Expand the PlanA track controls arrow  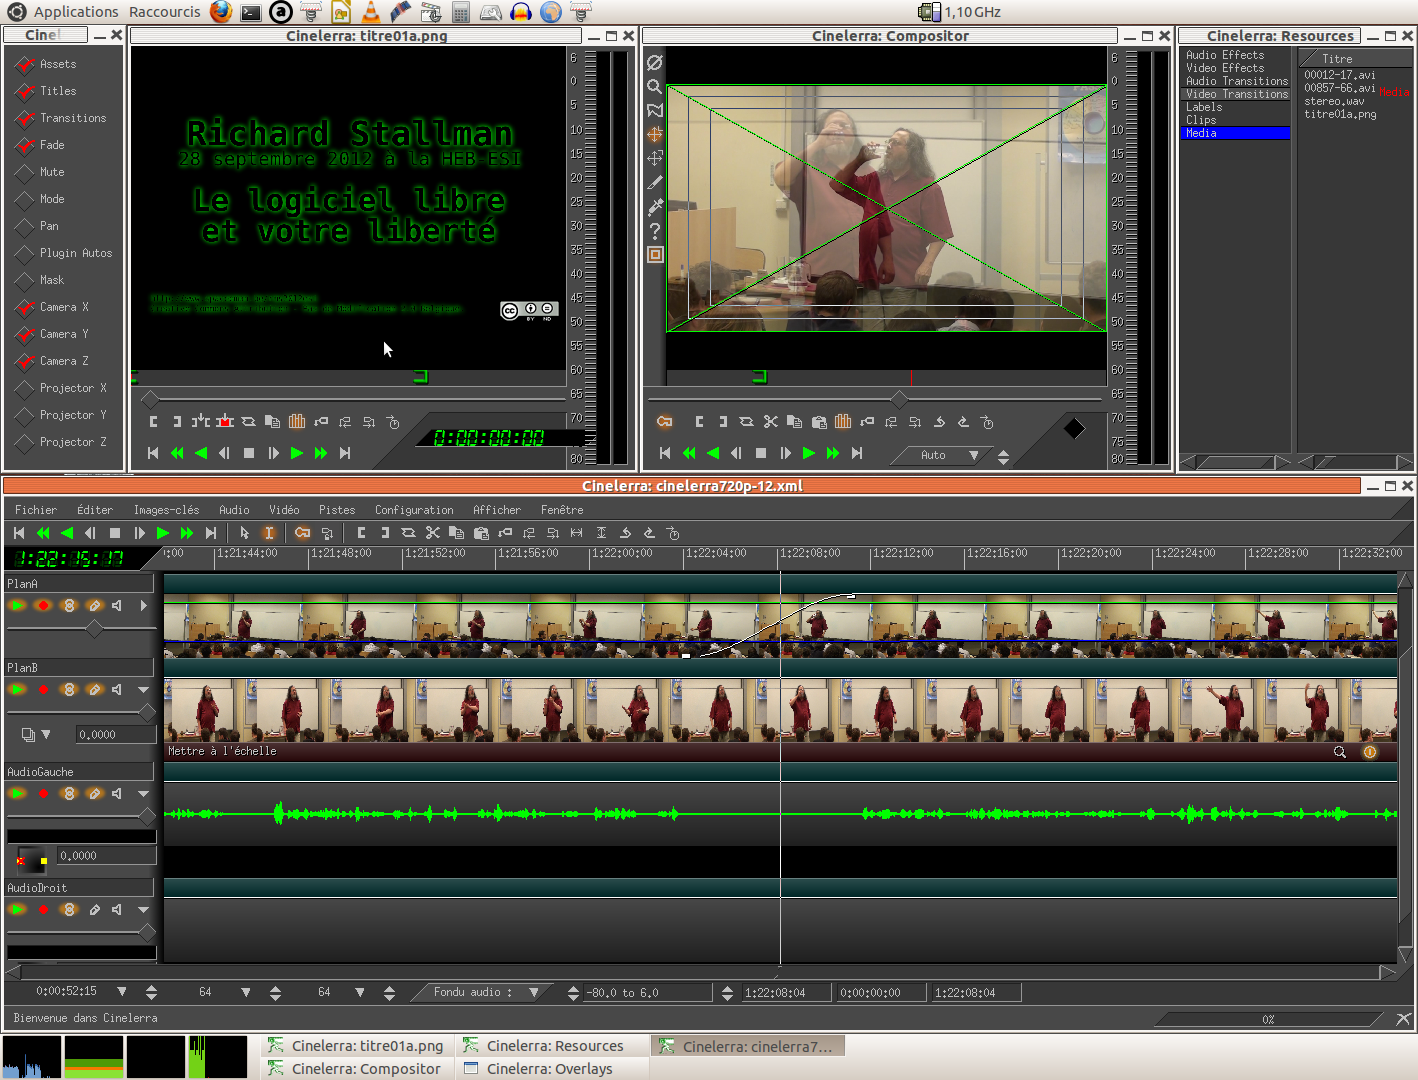point(143,605)
